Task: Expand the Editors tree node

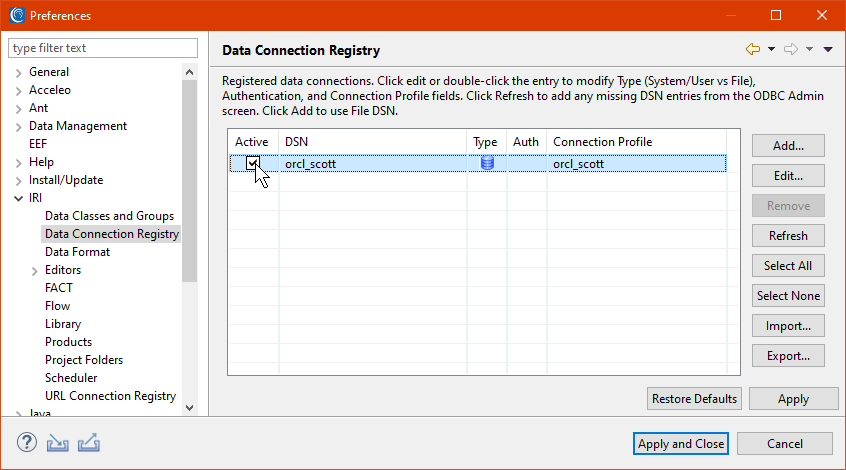Action: 35,271
